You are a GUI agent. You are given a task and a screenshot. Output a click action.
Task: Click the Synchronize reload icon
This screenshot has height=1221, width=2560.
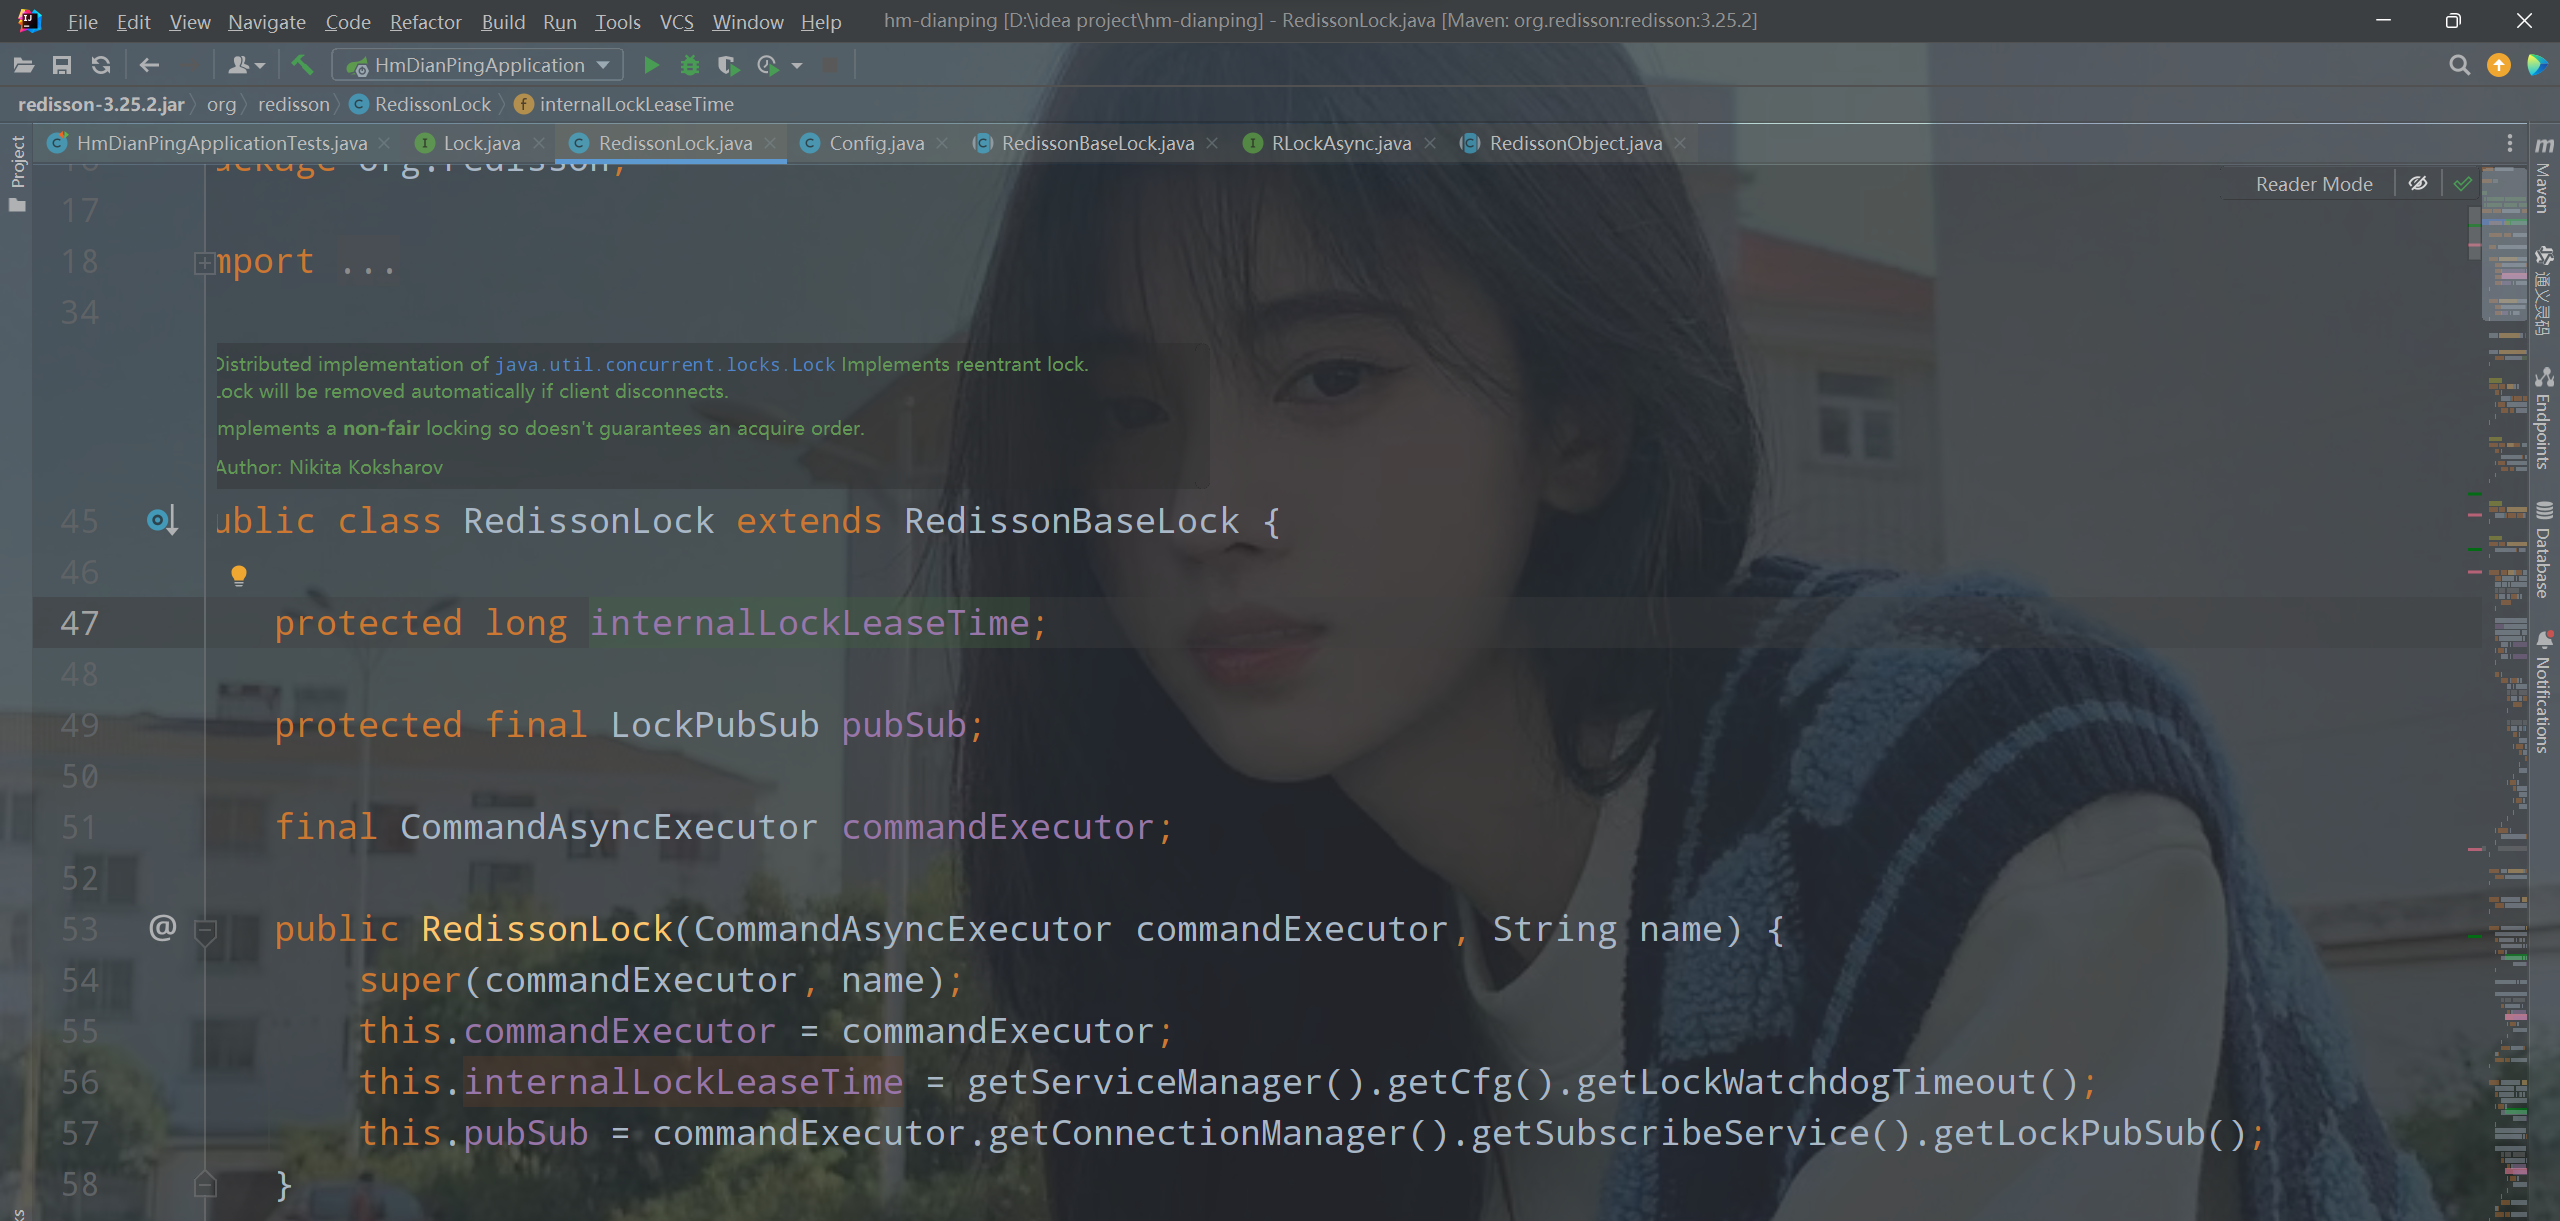[x=100, y=66]
